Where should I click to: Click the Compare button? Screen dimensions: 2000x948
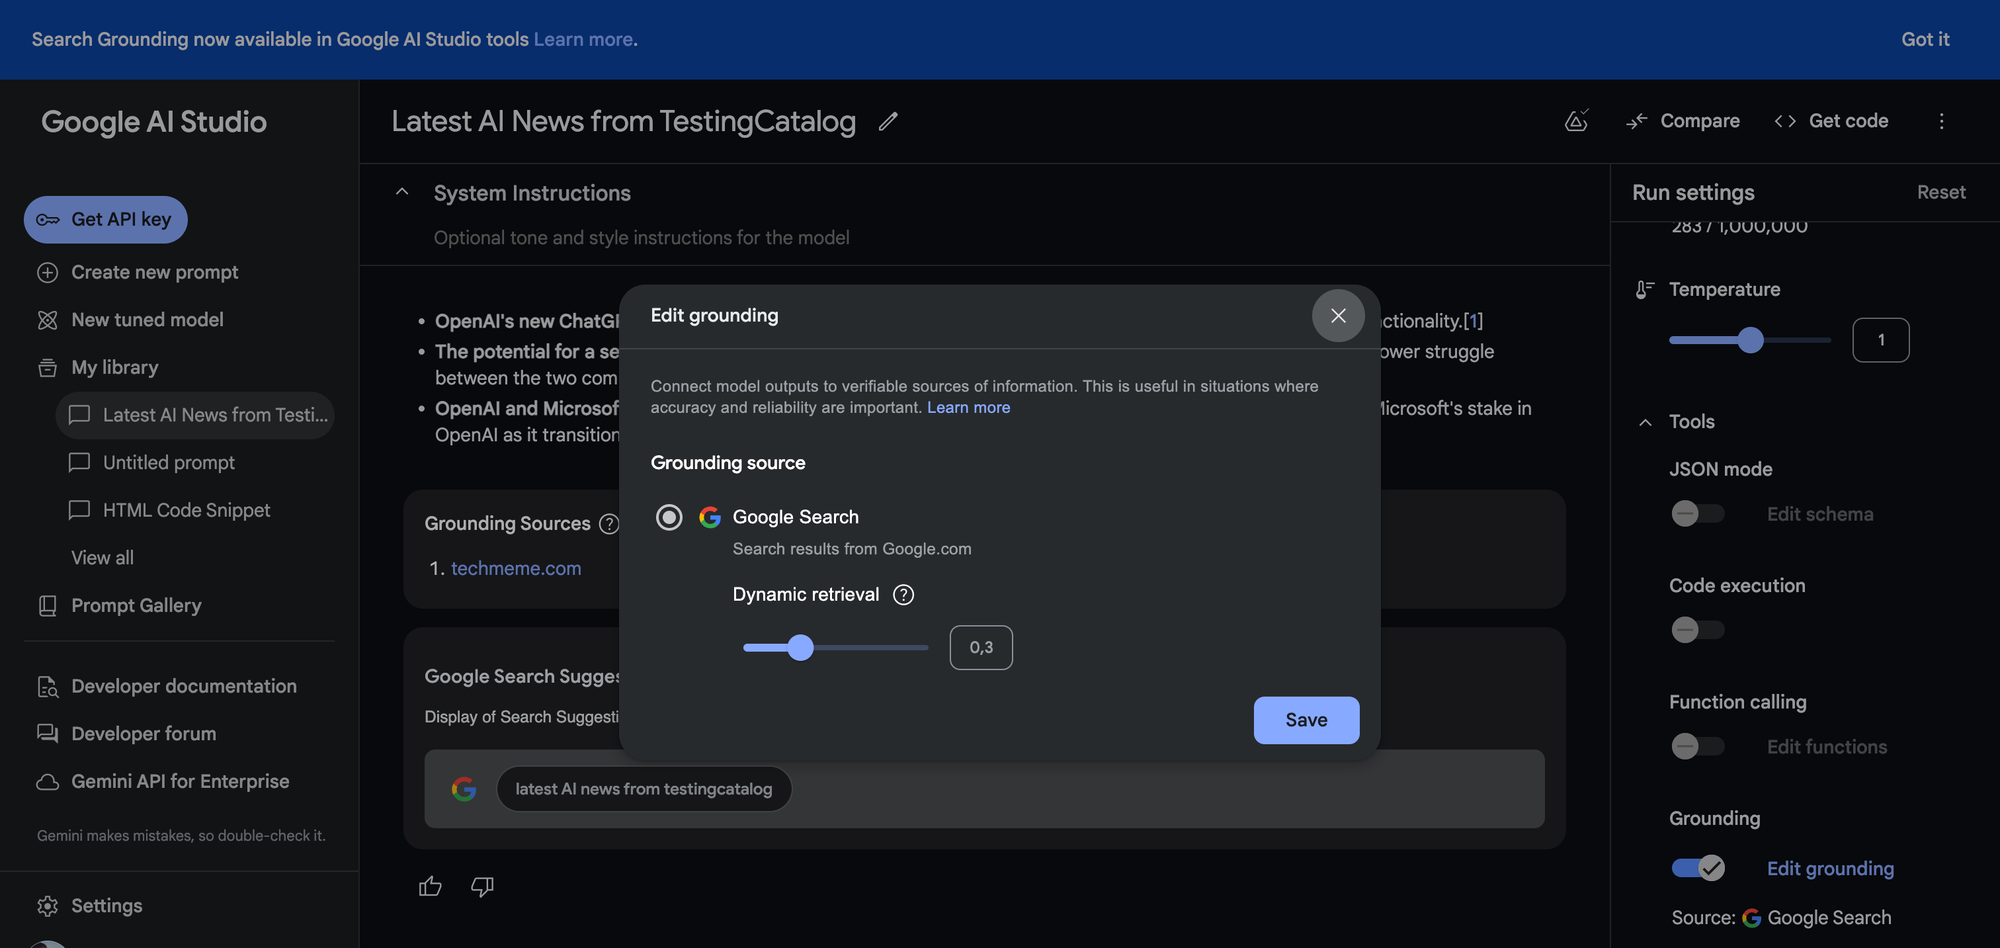point(1684,121)
